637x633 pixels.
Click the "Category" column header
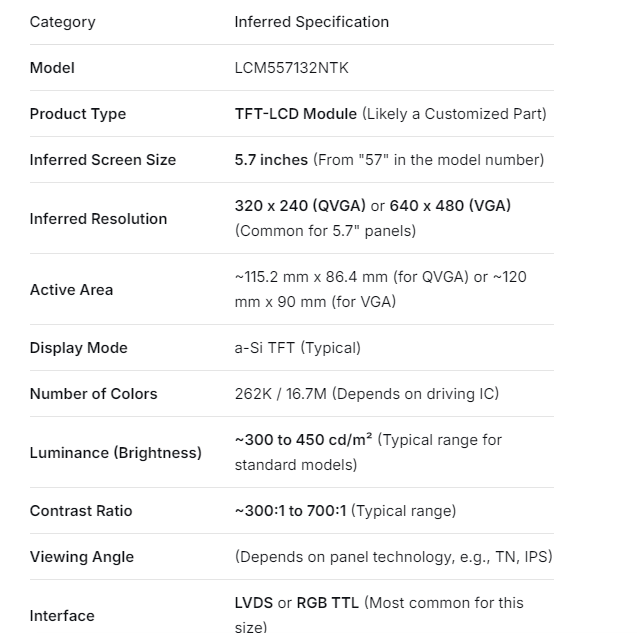[x=62, y=22]
